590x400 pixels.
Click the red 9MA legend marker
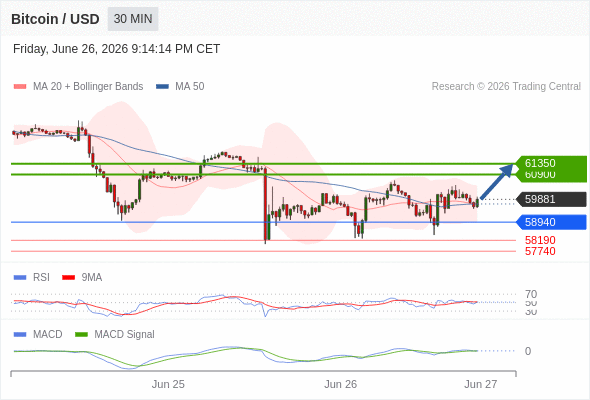(68, 278)
